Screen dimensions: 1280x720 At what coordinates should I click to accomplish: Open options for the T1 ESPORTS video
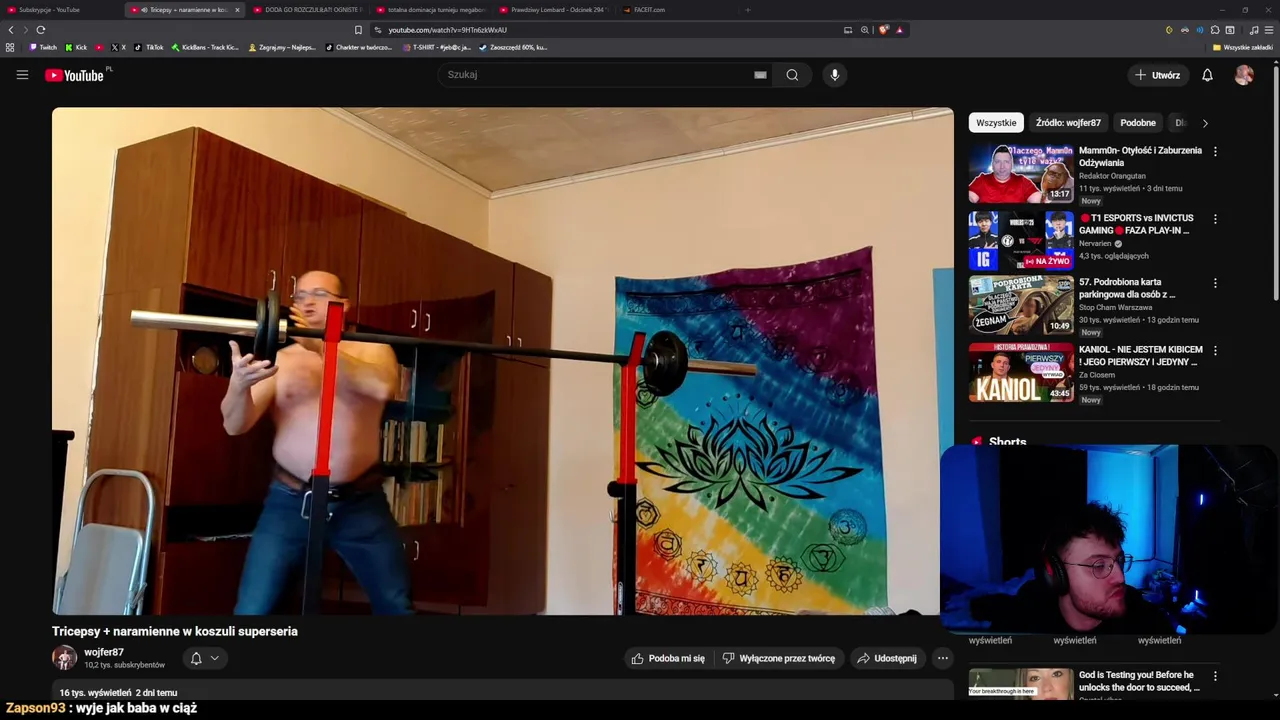1215,219
